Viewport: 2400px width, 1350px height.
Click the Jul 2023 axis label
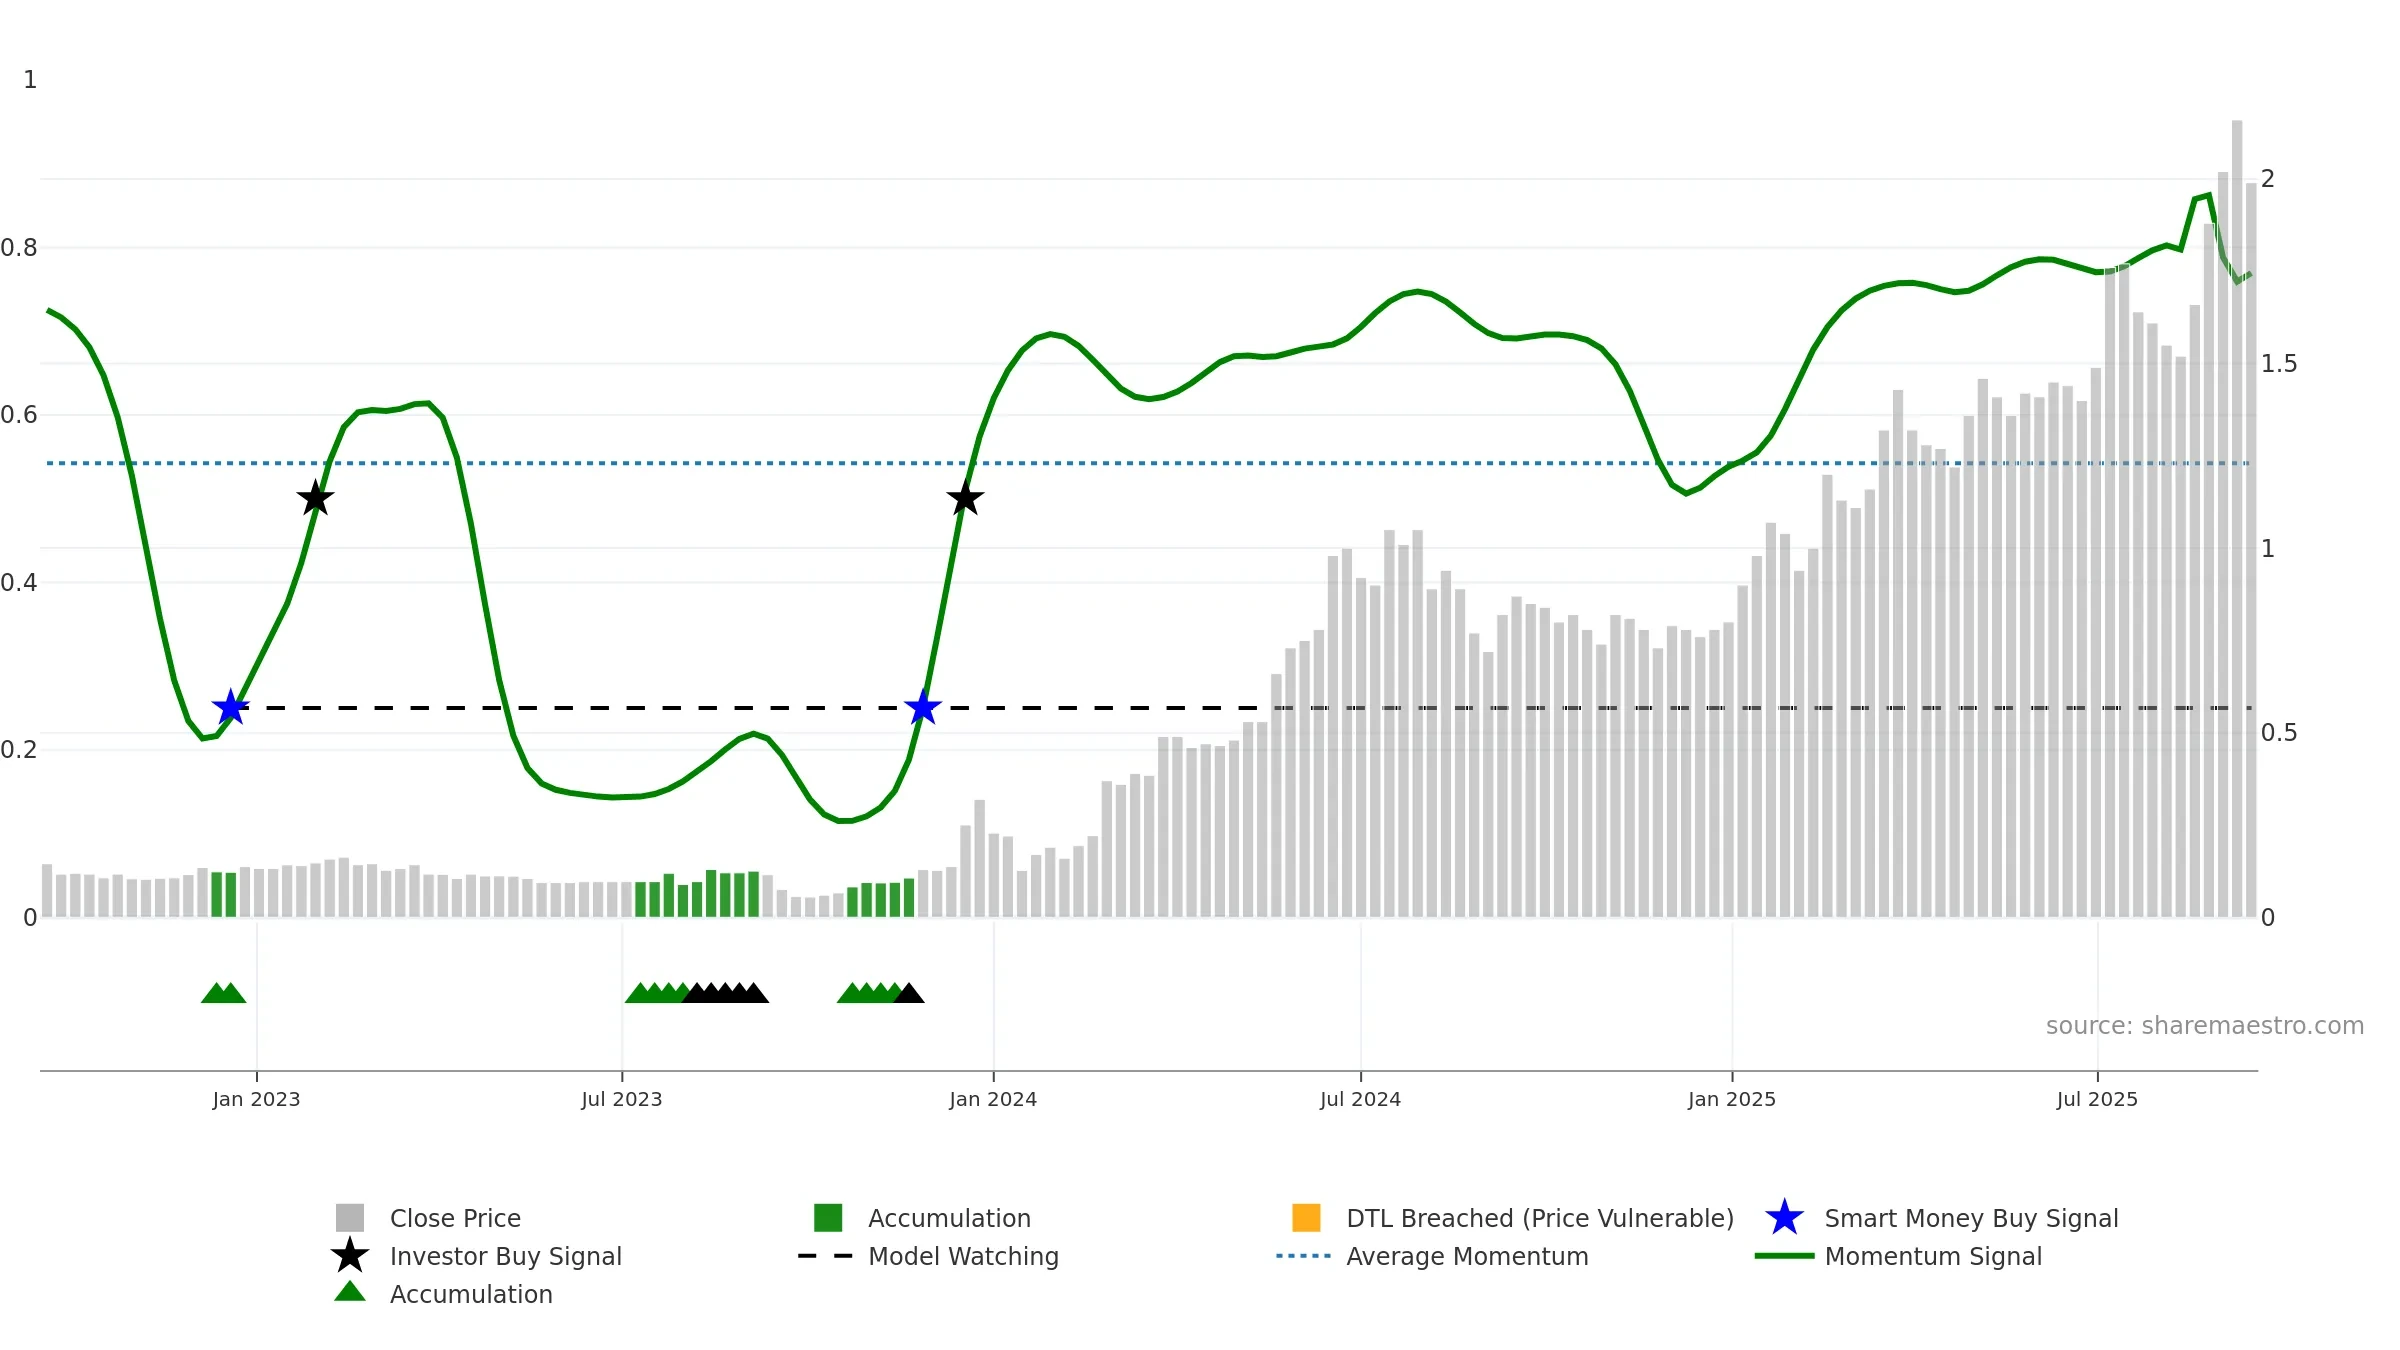[622, 1099]
